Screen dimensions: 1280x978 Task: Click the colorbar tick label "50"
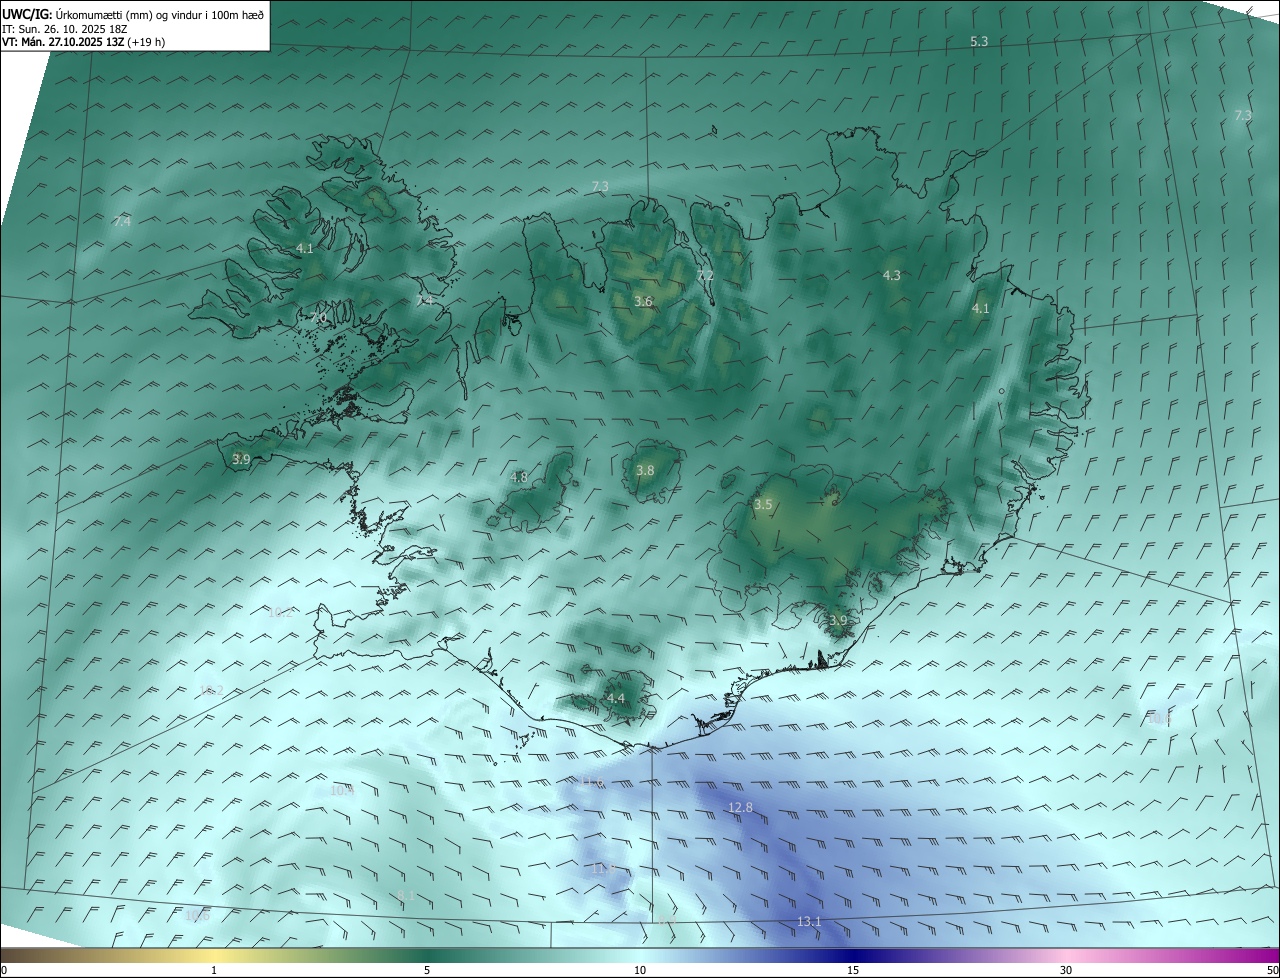[1272, 970]
